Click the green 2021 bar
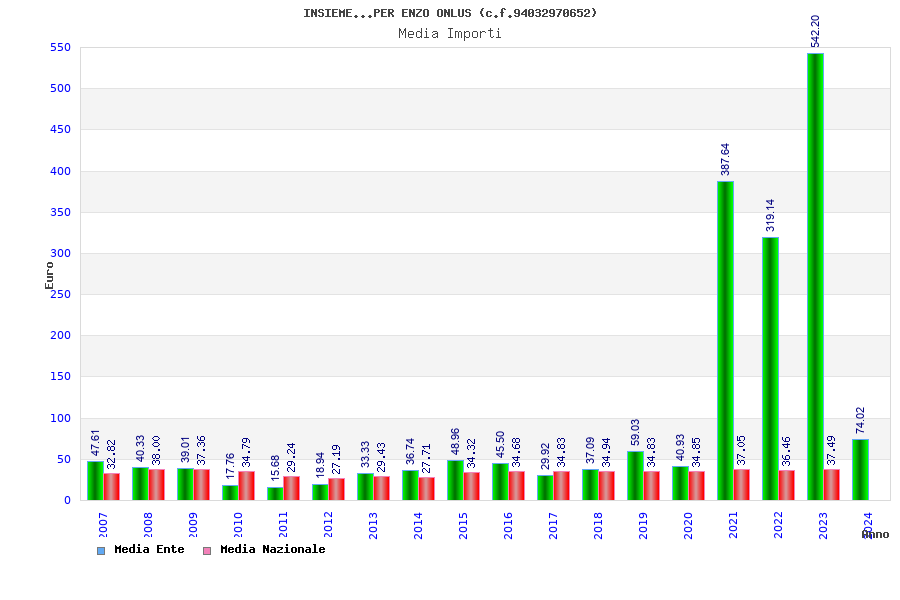 click(x=725, y=340)
